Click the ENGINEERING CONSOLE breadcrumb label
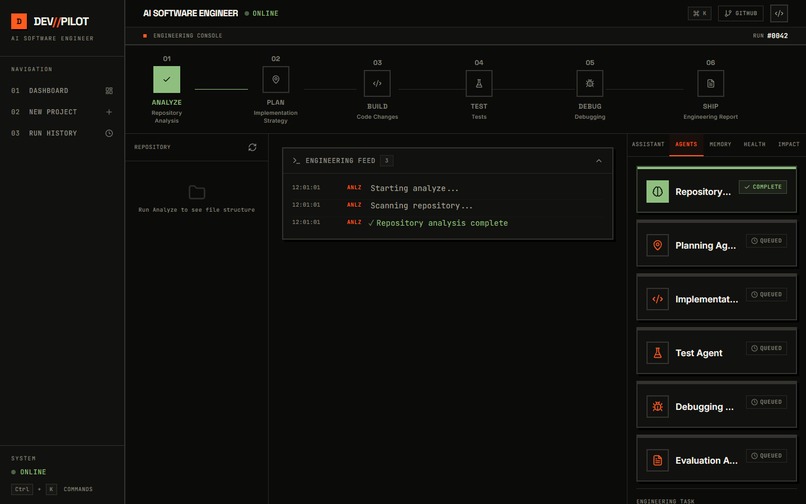Image resolution: width=806 pixels, height=504 pixels. (188, 36)
